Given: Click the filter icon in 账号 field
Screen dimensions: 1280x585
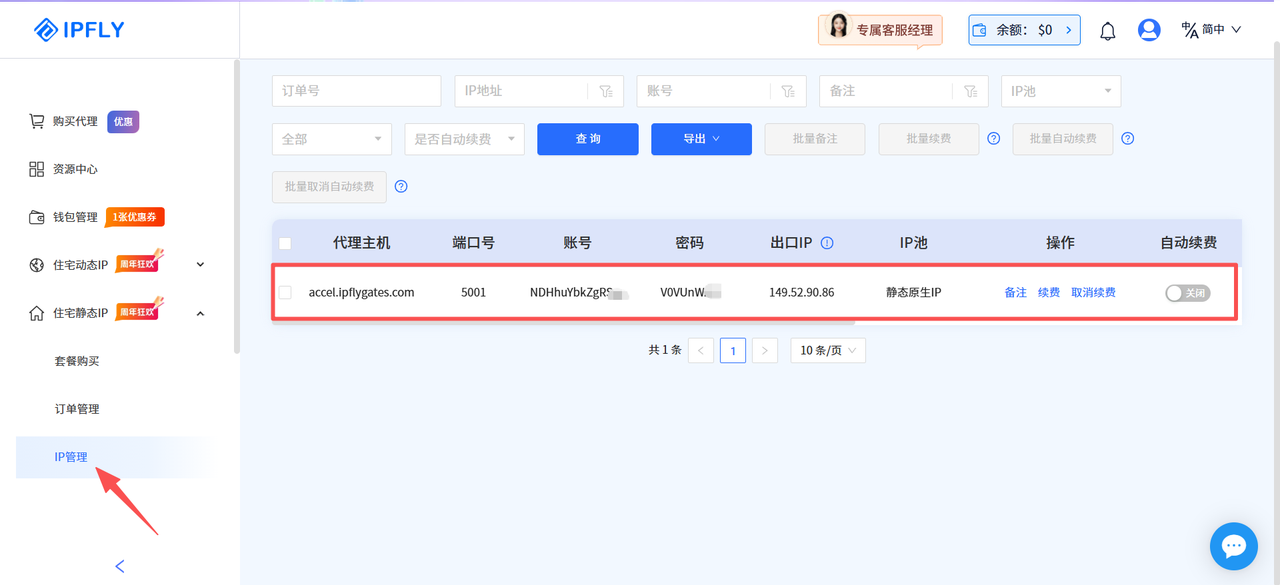Looking at the screenshot, I should [788, 91].
